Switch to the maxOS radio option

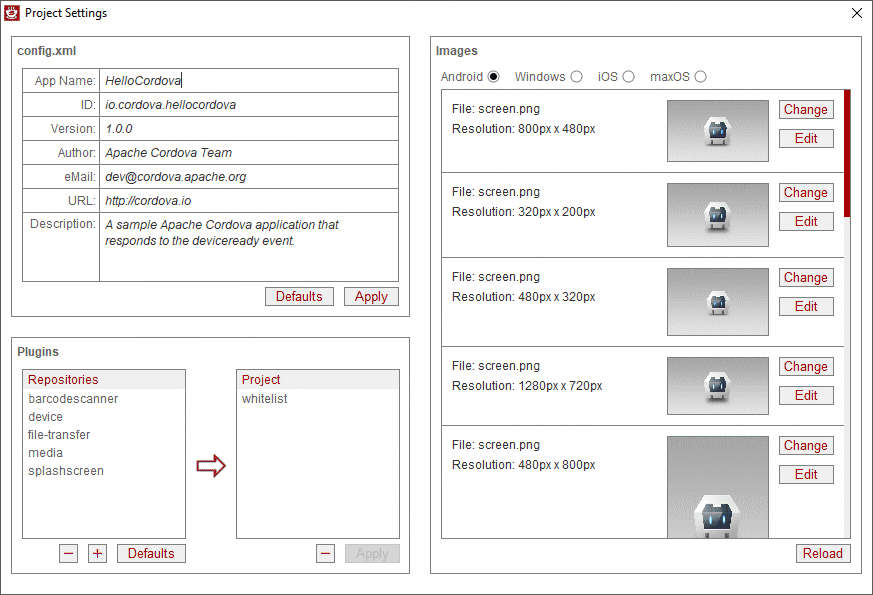(x=700, y=77)
